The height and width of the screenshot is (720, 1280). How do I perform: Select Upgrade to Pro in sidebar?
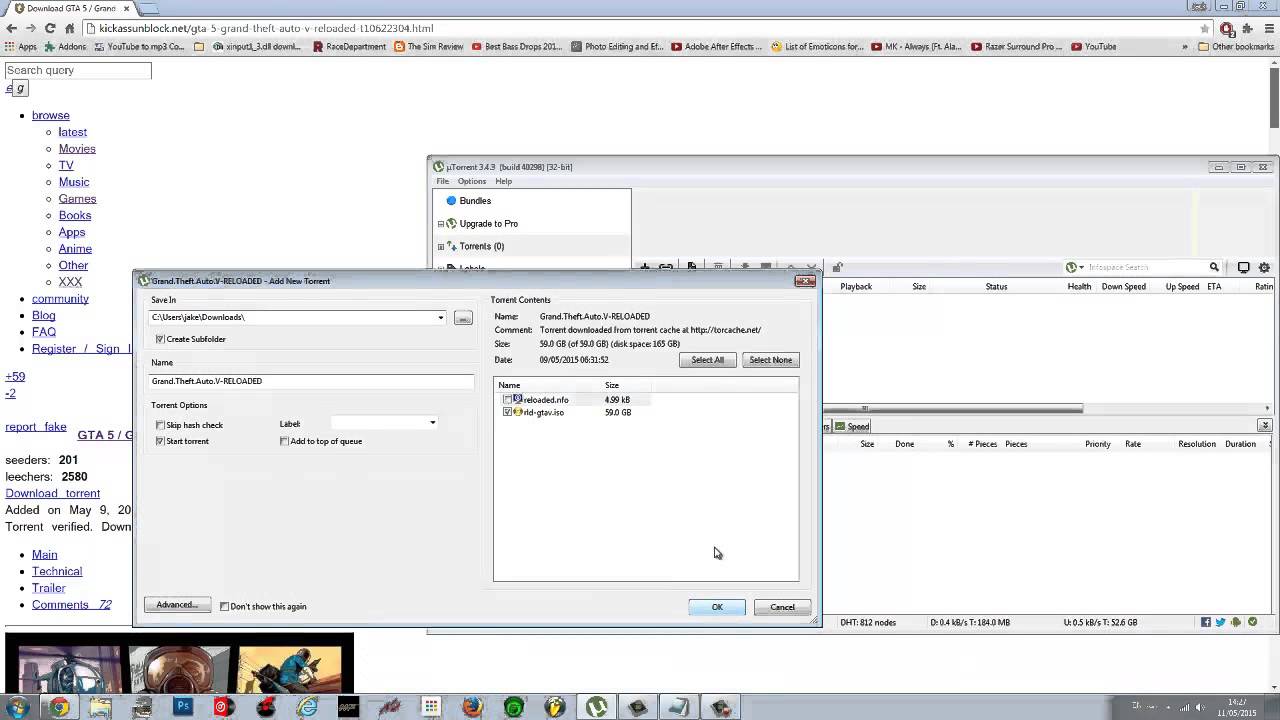pos(488,224)
